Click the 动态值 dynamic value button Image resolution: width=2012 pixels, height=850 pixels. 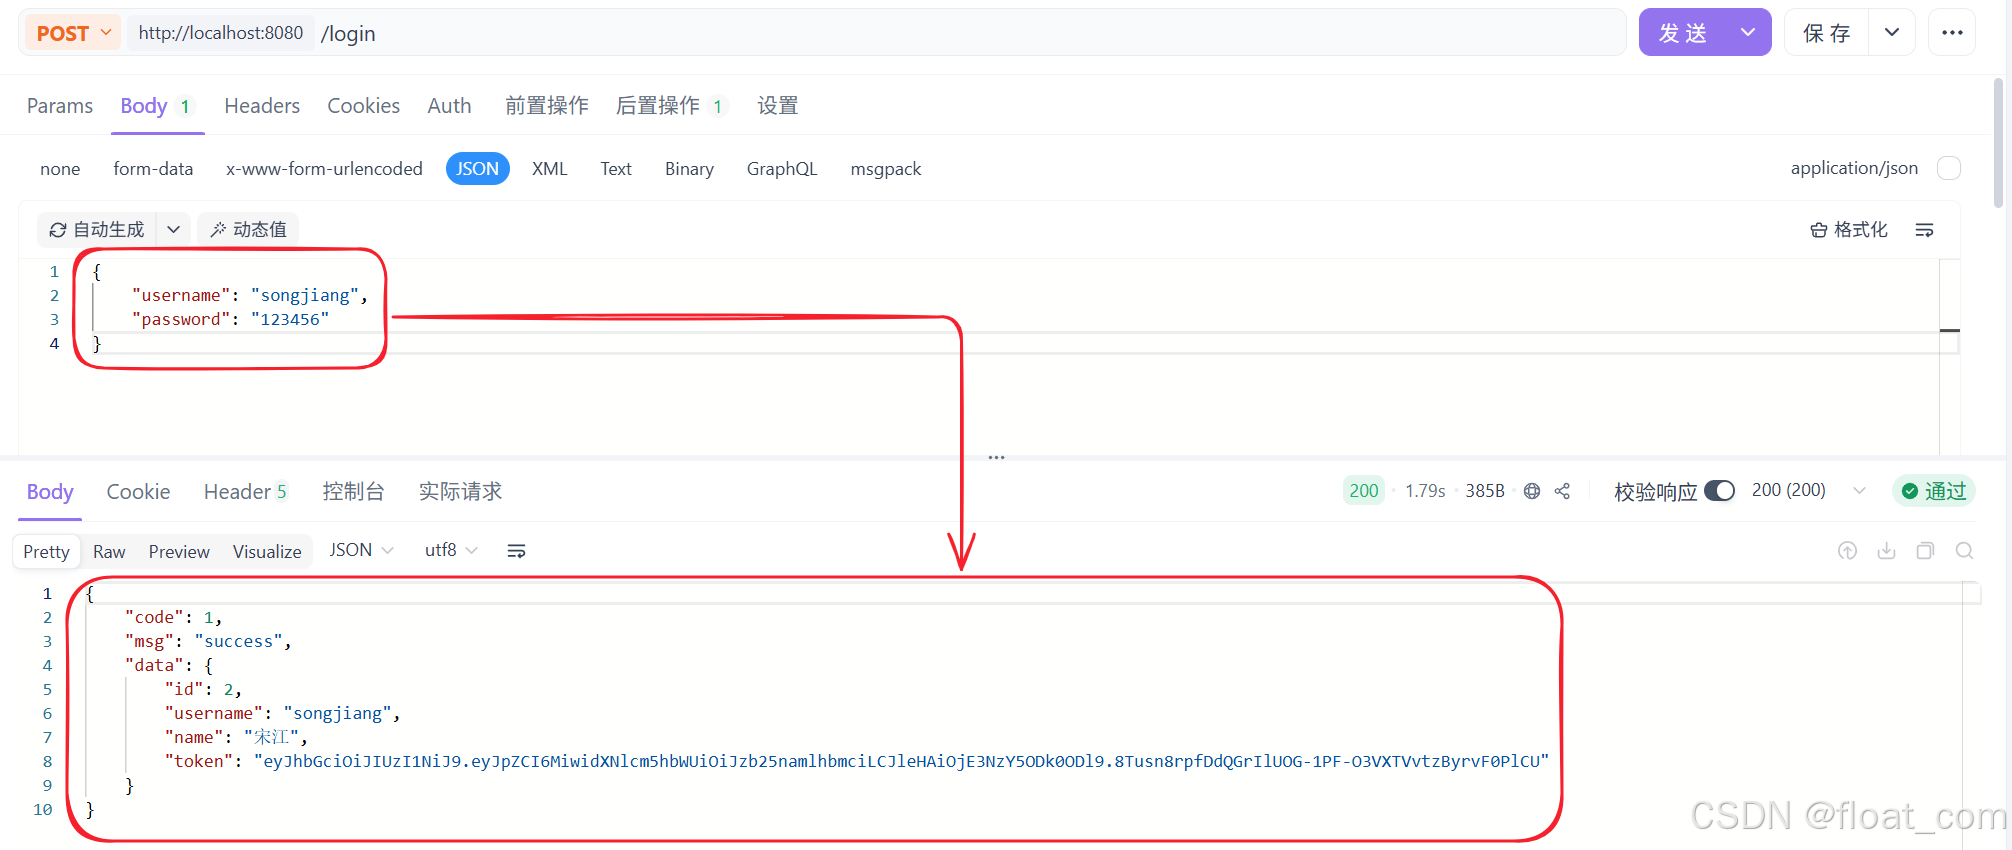(x=248, y=230)
